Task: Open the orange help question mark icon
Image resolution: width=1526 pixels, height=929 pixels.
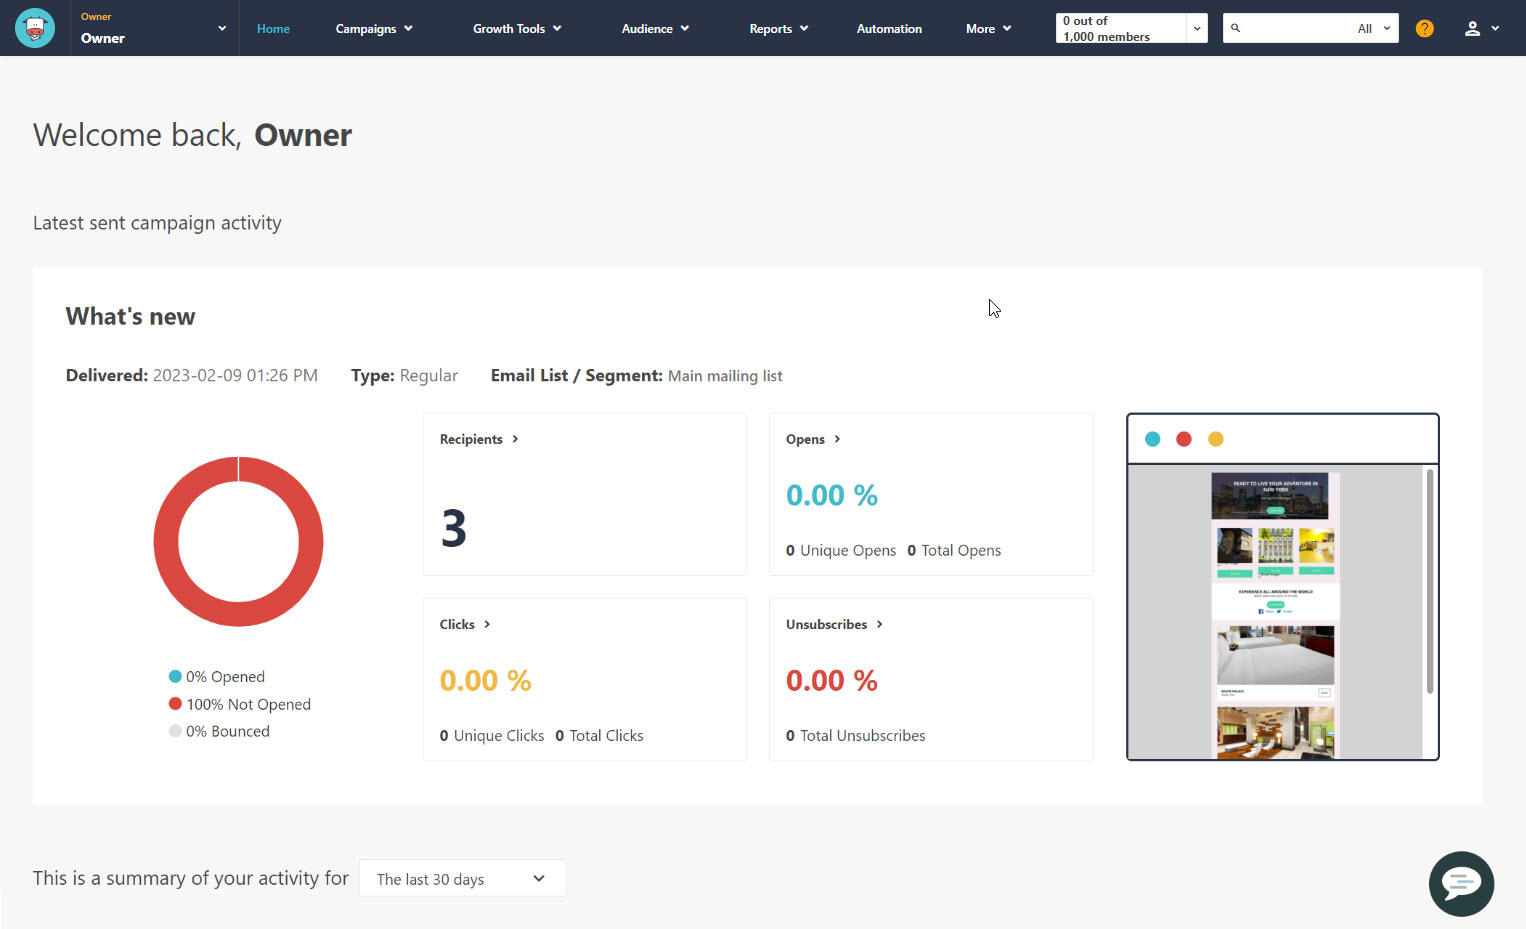Action: tap(1424, 28)
